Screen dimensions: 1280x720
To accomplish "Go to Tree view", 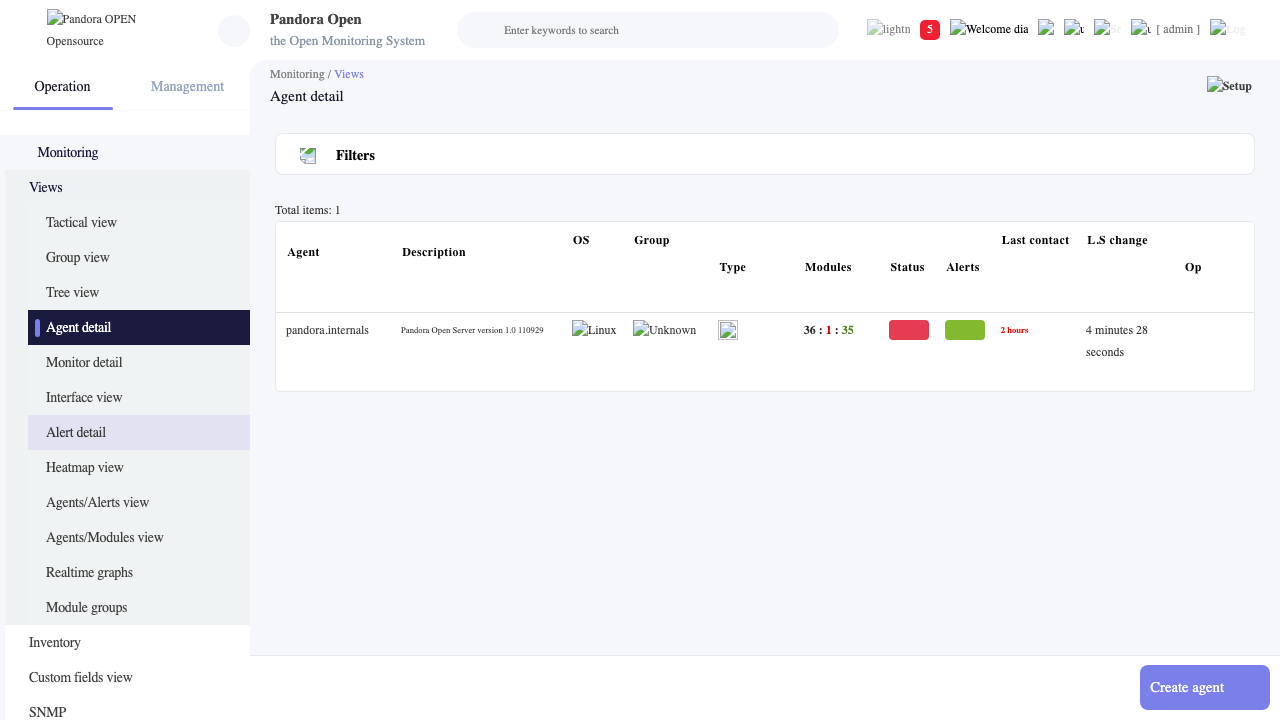I will (x=139, y=292).
